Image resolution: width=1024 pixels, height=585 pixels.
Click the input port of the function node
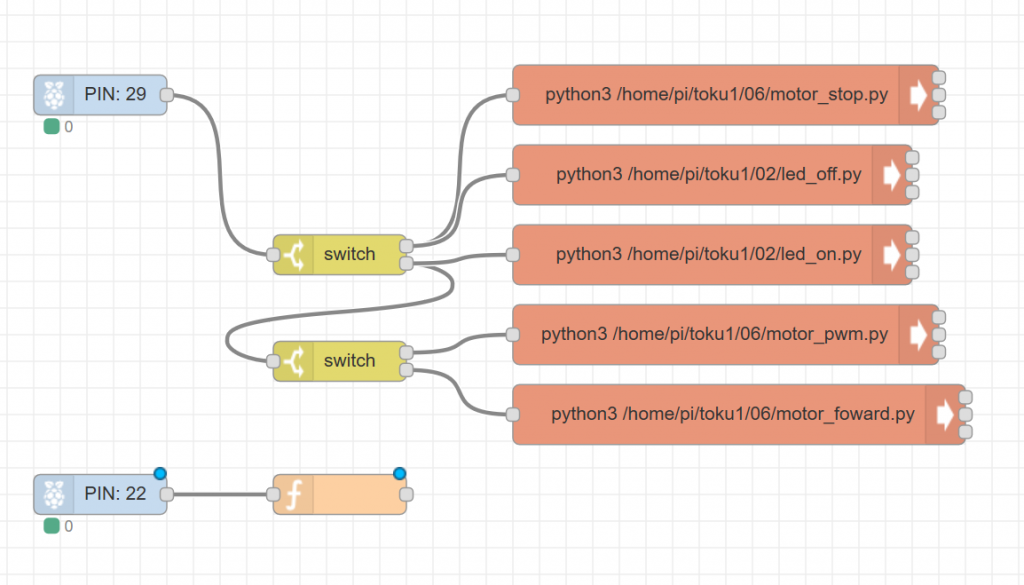[273, 494]
